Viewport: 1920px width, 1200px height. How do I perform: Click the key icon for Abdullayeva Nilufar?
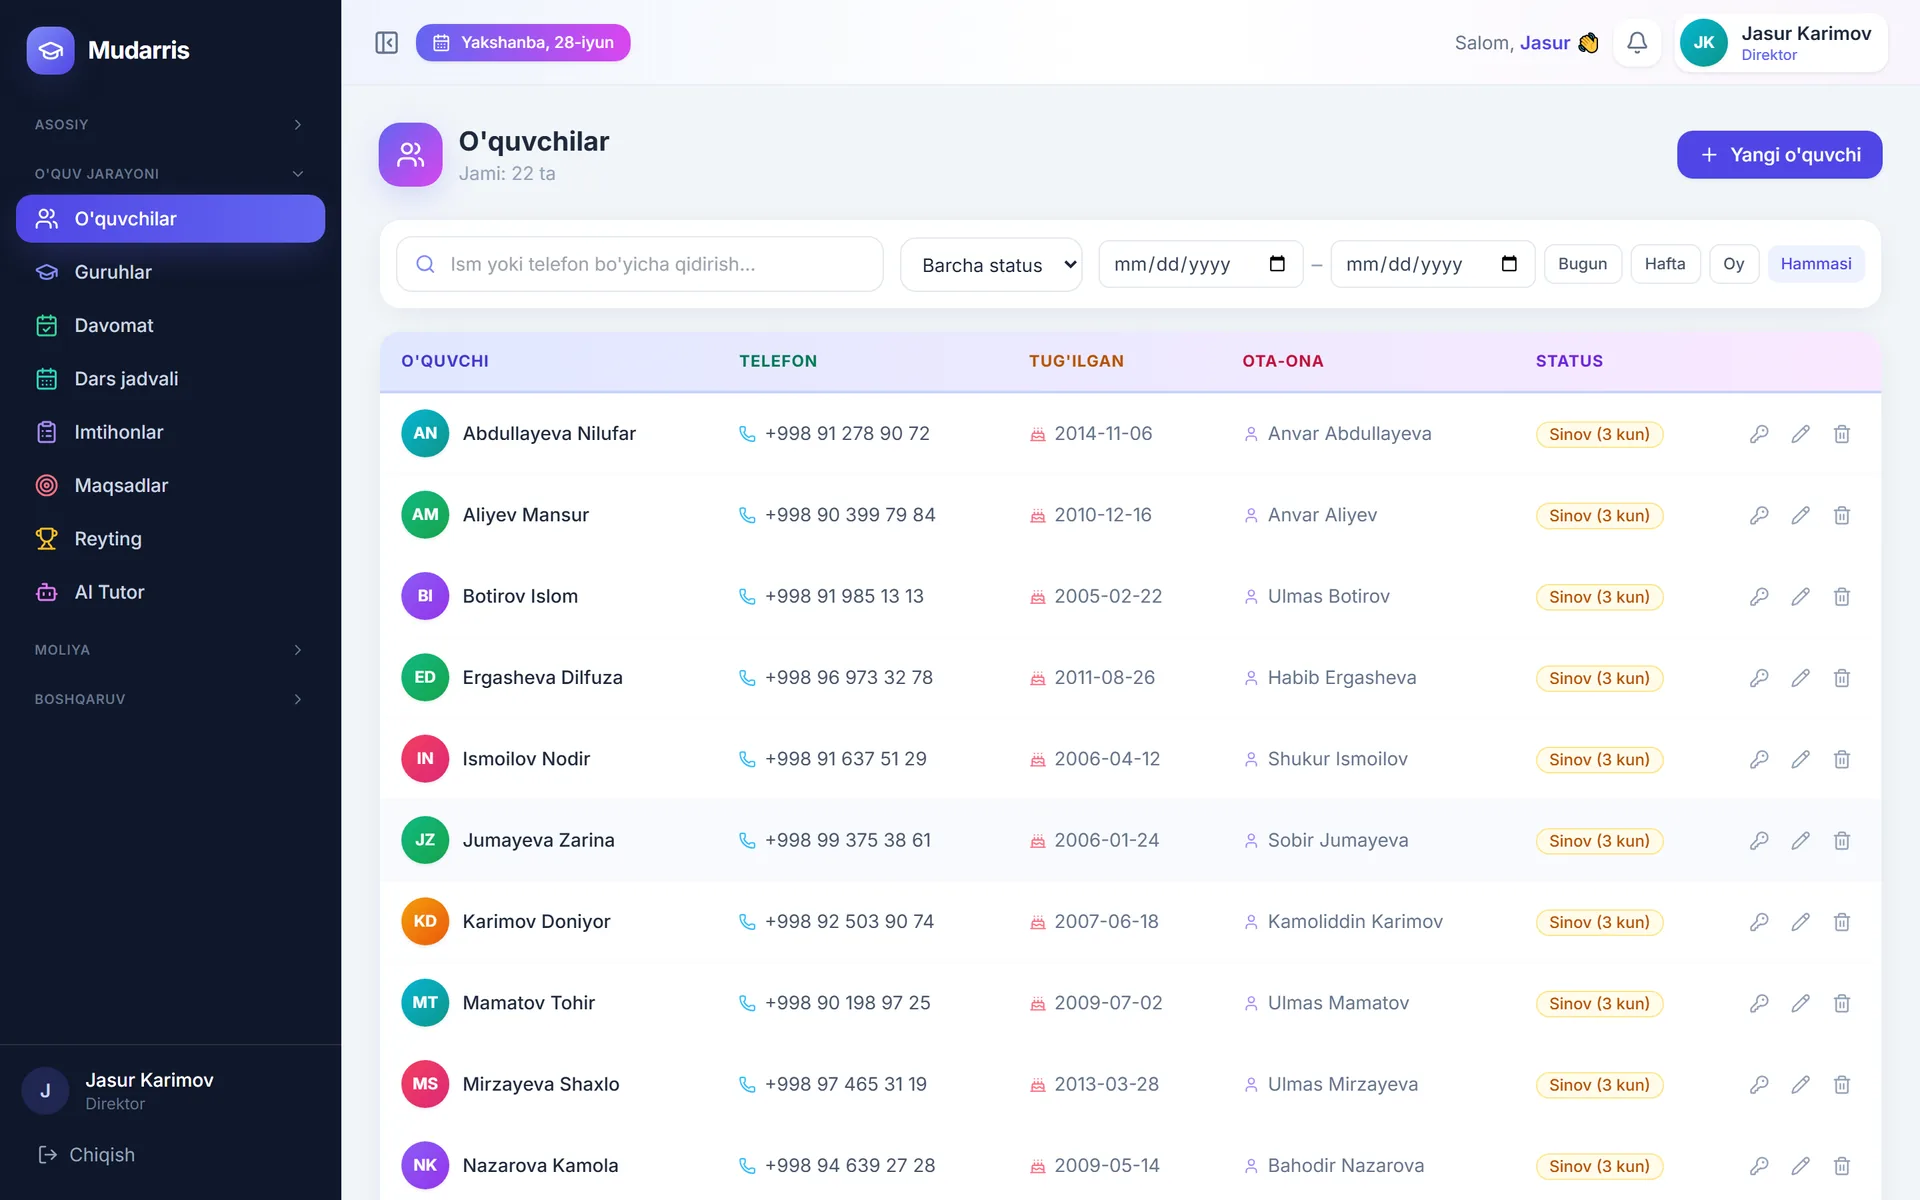pyautogui.click(x=1759, y=434)
